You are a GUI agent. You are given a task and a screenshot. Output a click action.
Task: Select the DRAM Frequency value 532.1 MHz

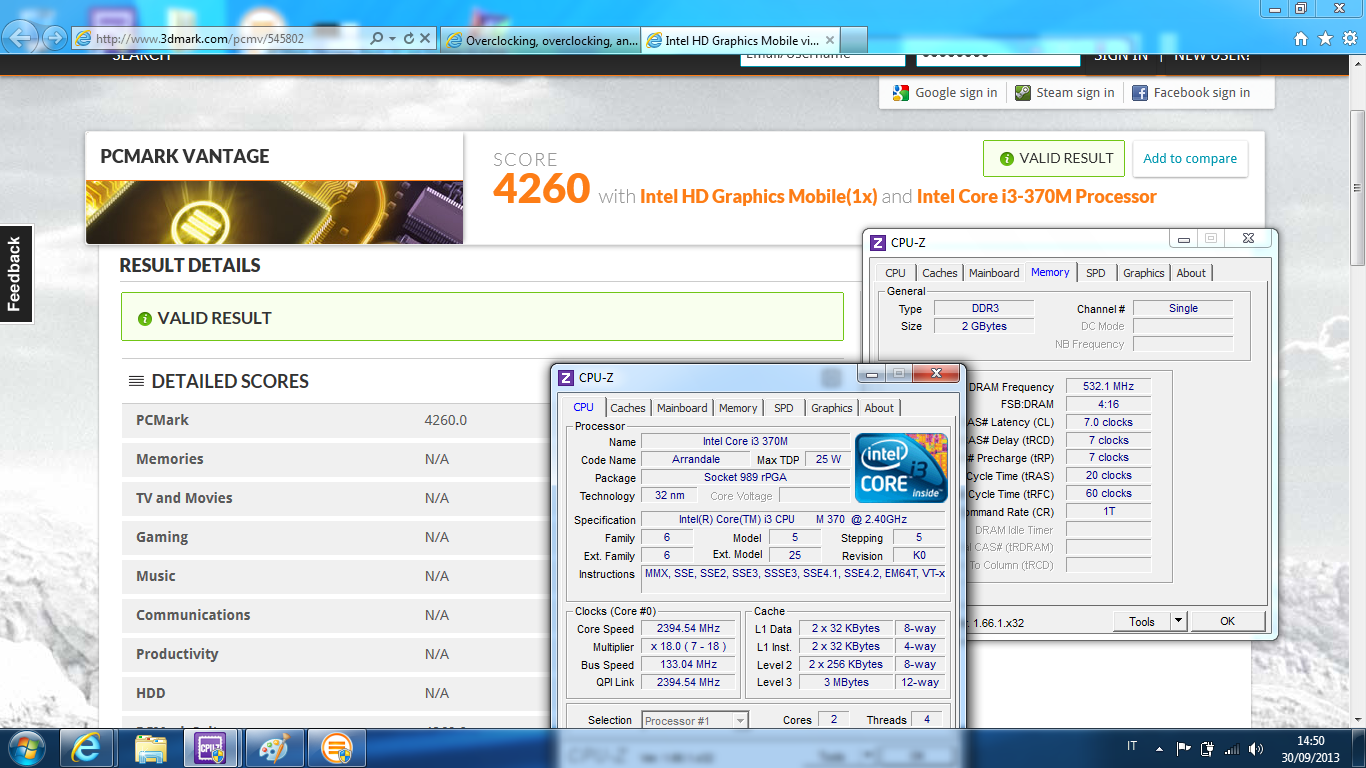1108,387
